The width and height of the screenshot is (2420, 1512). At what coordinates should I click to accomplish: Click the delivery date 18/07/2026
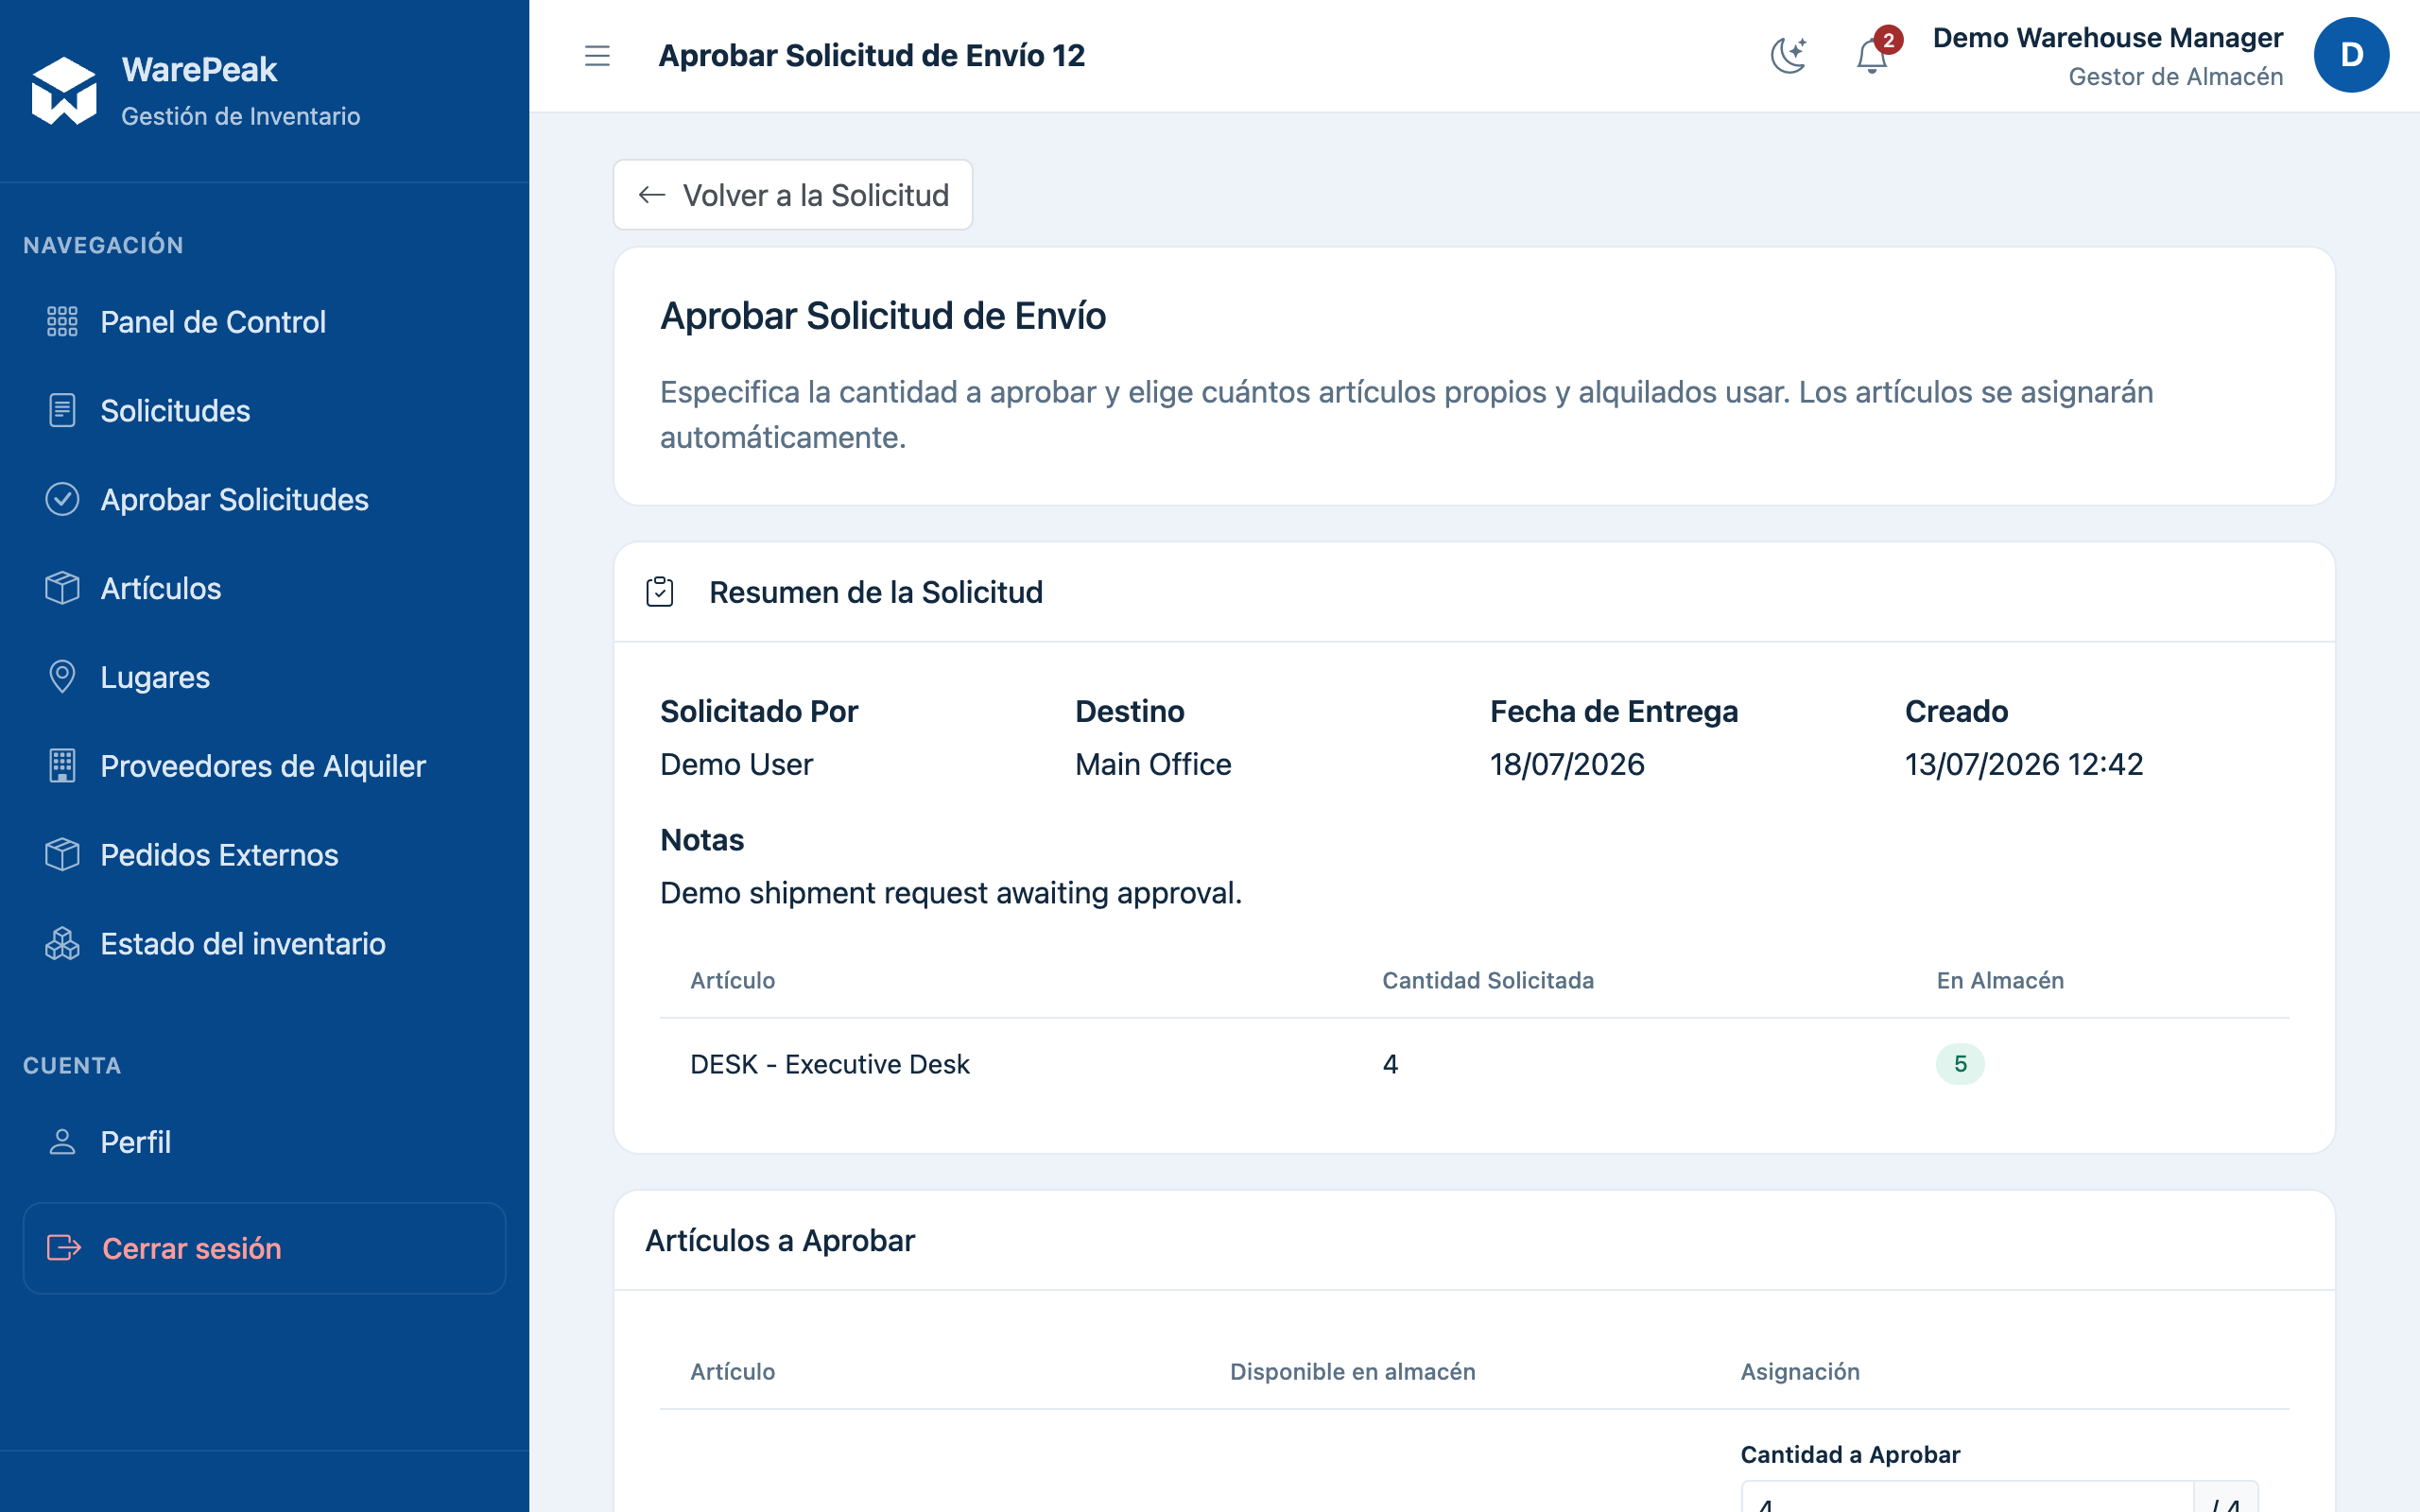(x=1567, y=764)
